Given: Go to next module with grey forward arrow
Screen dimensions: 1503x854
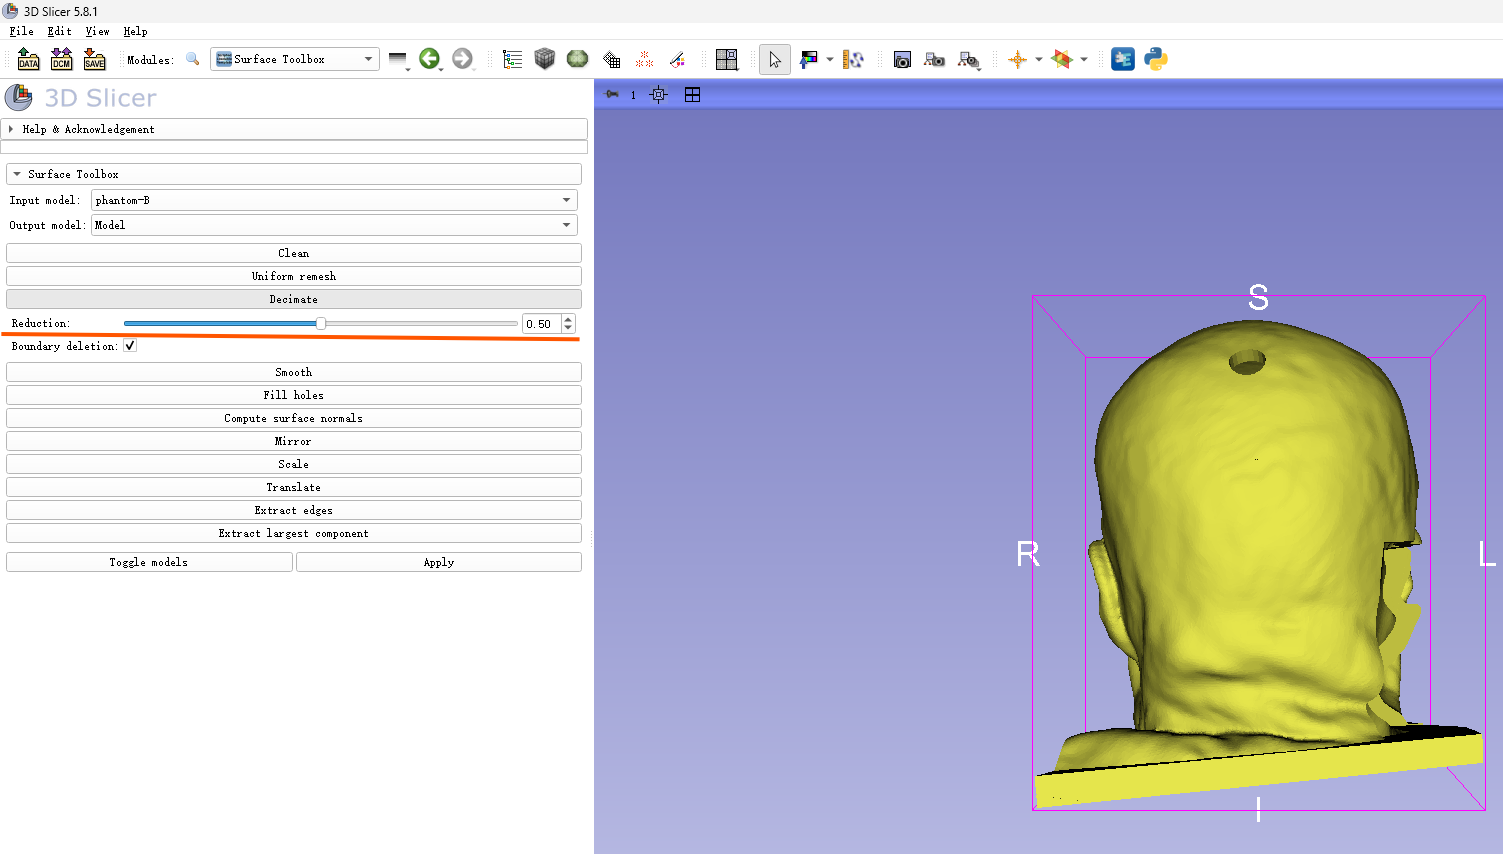Looking at the screenshot, I should [462, 59].
